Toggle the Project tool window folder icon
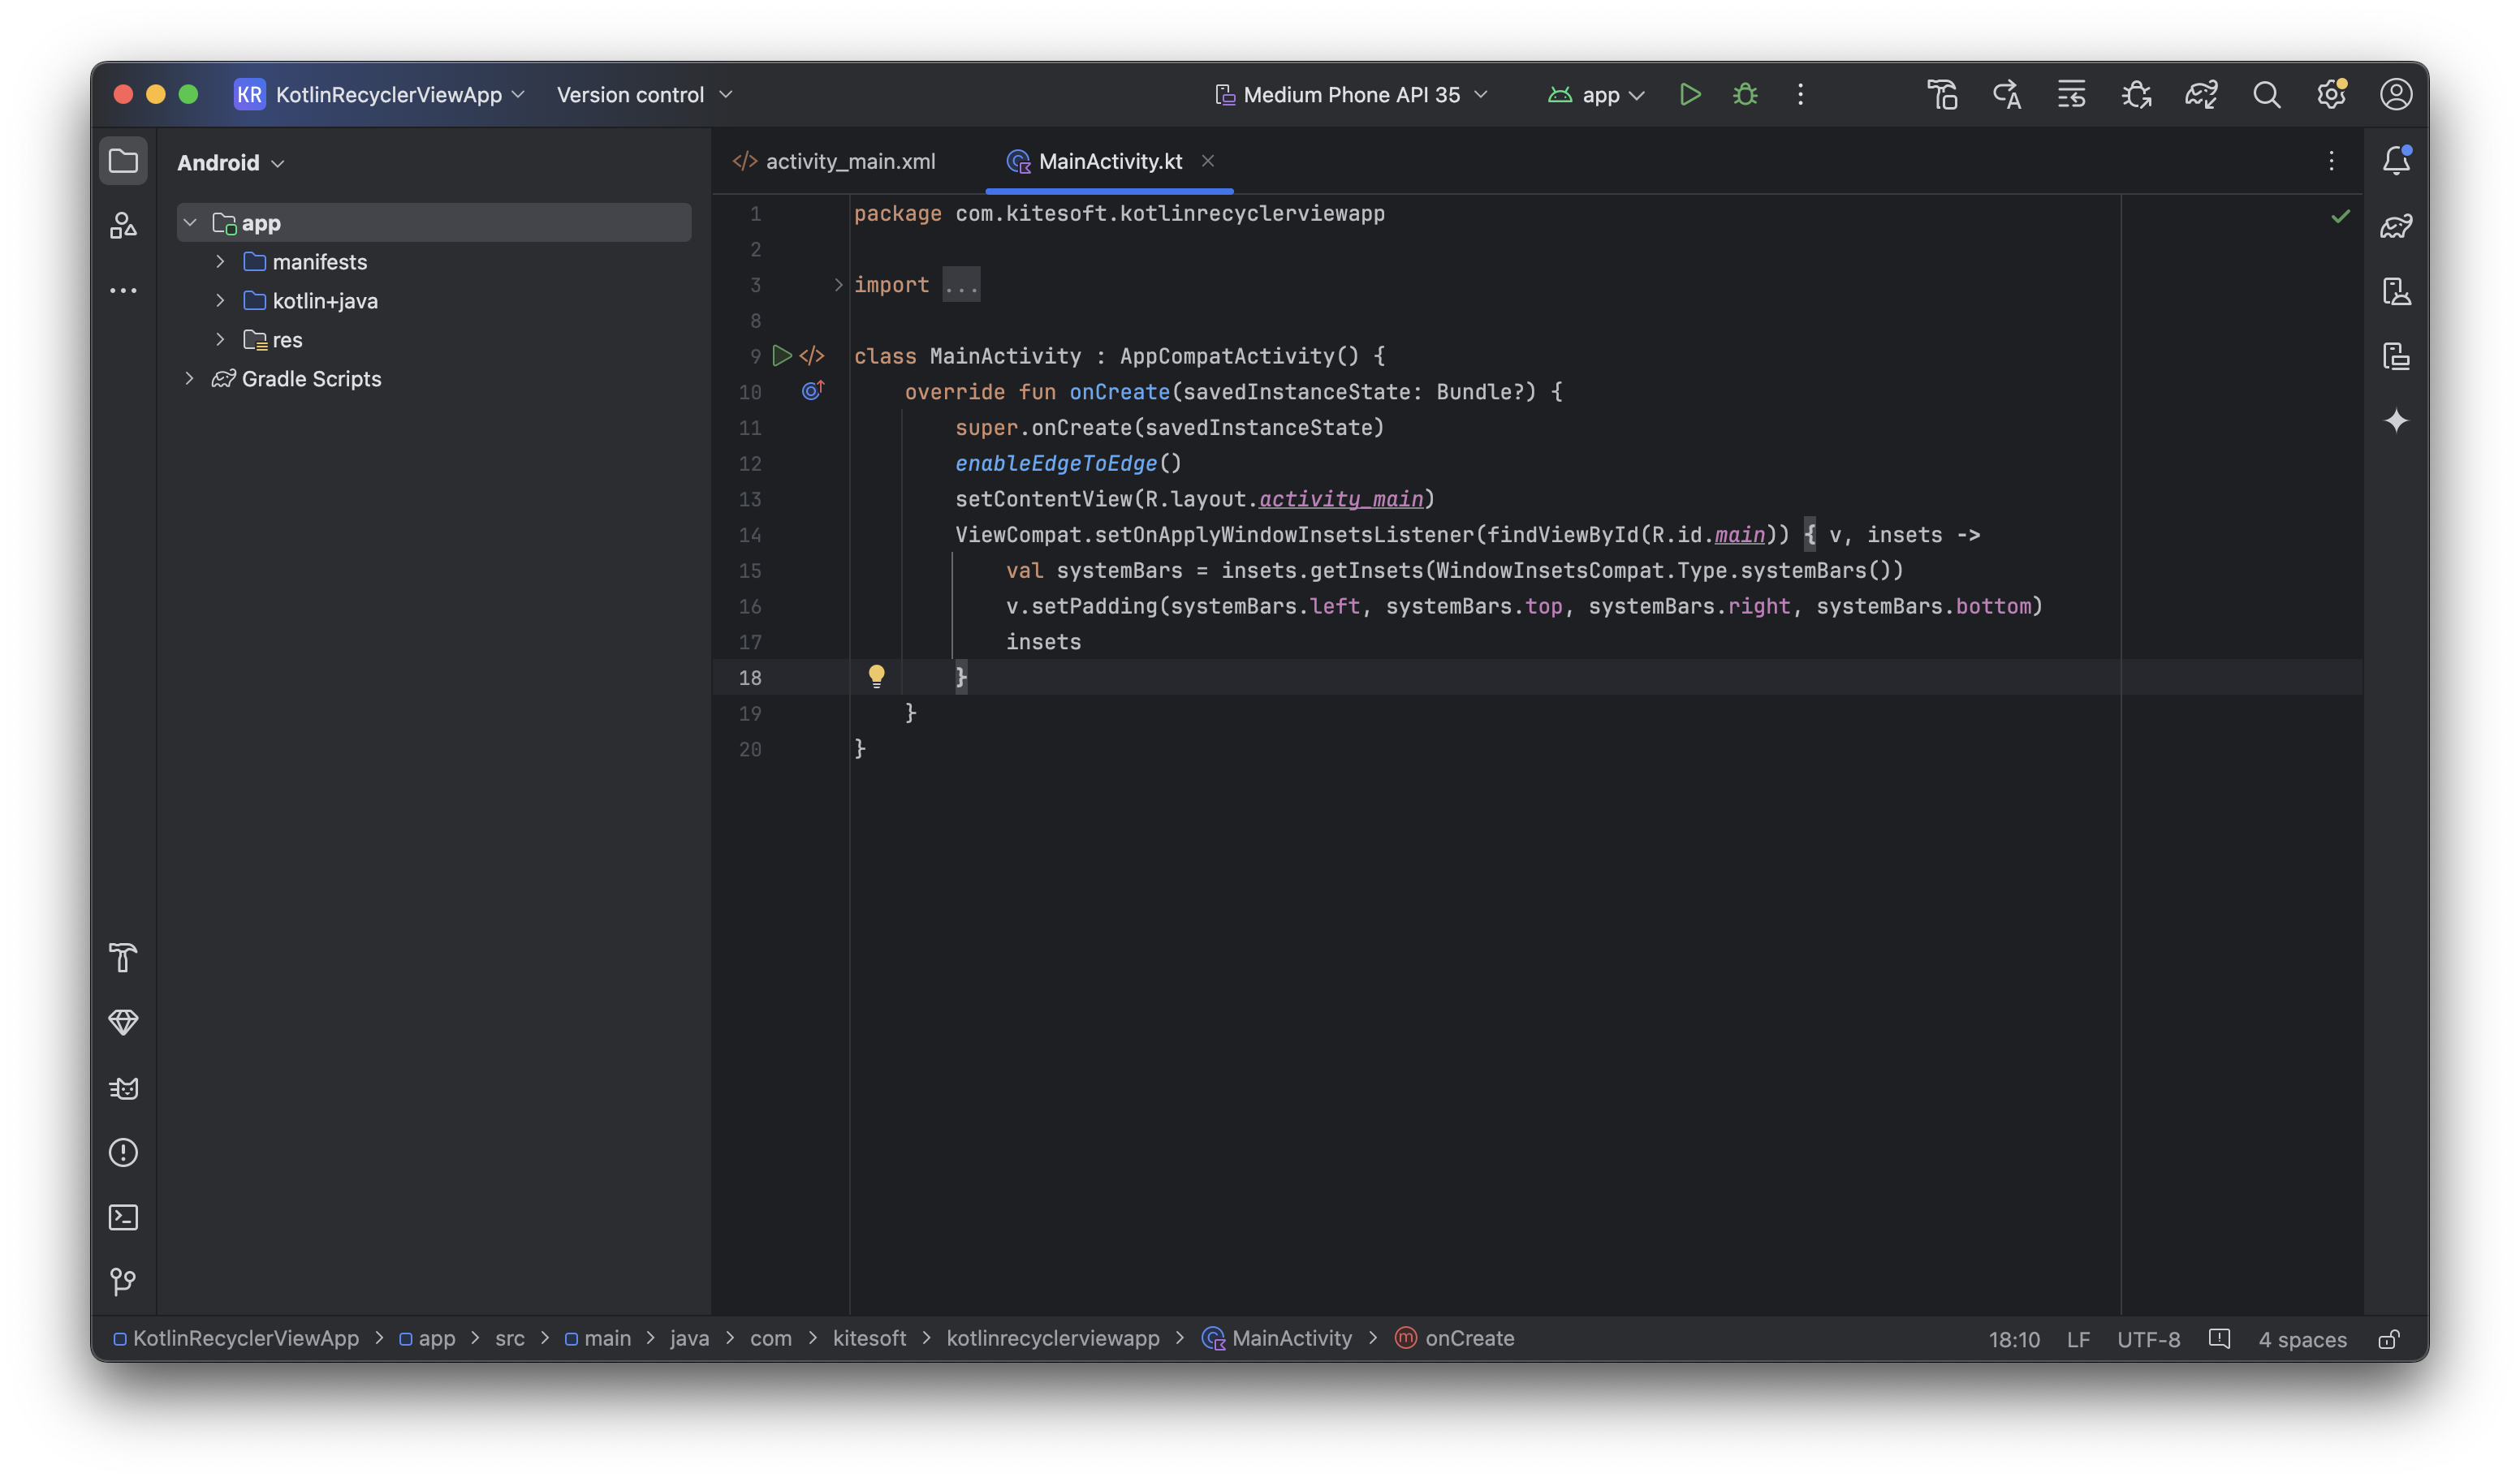The width and height of the screenshot is (2520, 1482). pyautogui.click(x=123, y=161)
